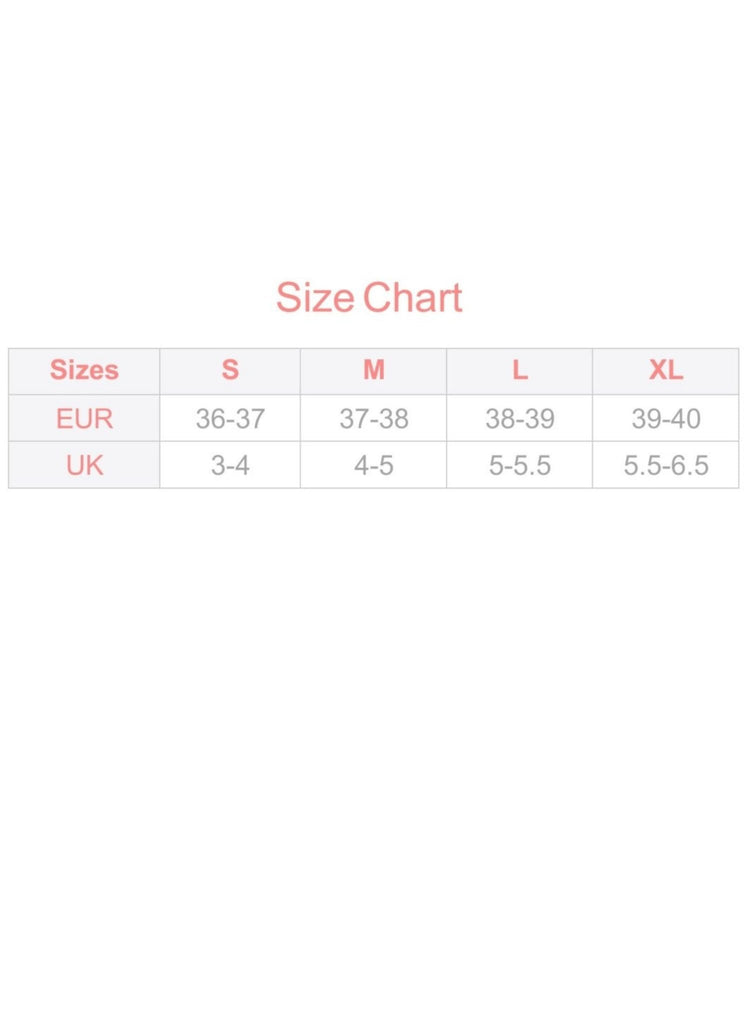The height and width of the screenshot is (1024, 749).
Task: Select the M column header
Action: coord(374,370)
